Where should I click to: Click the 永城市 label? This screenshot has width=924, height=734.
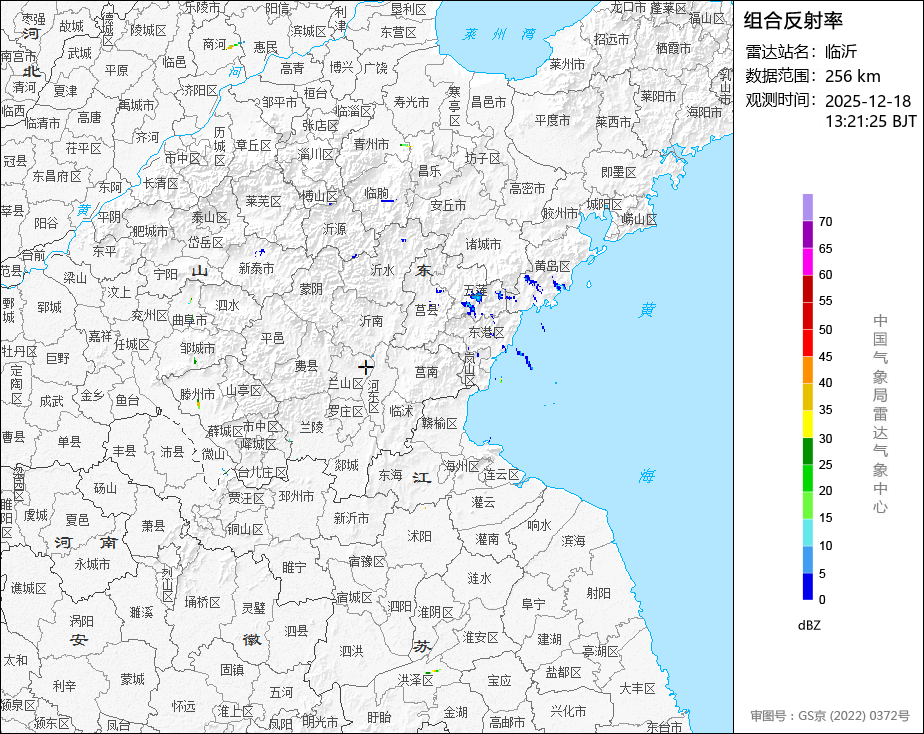pyautogui.click(x=93, y=564)
